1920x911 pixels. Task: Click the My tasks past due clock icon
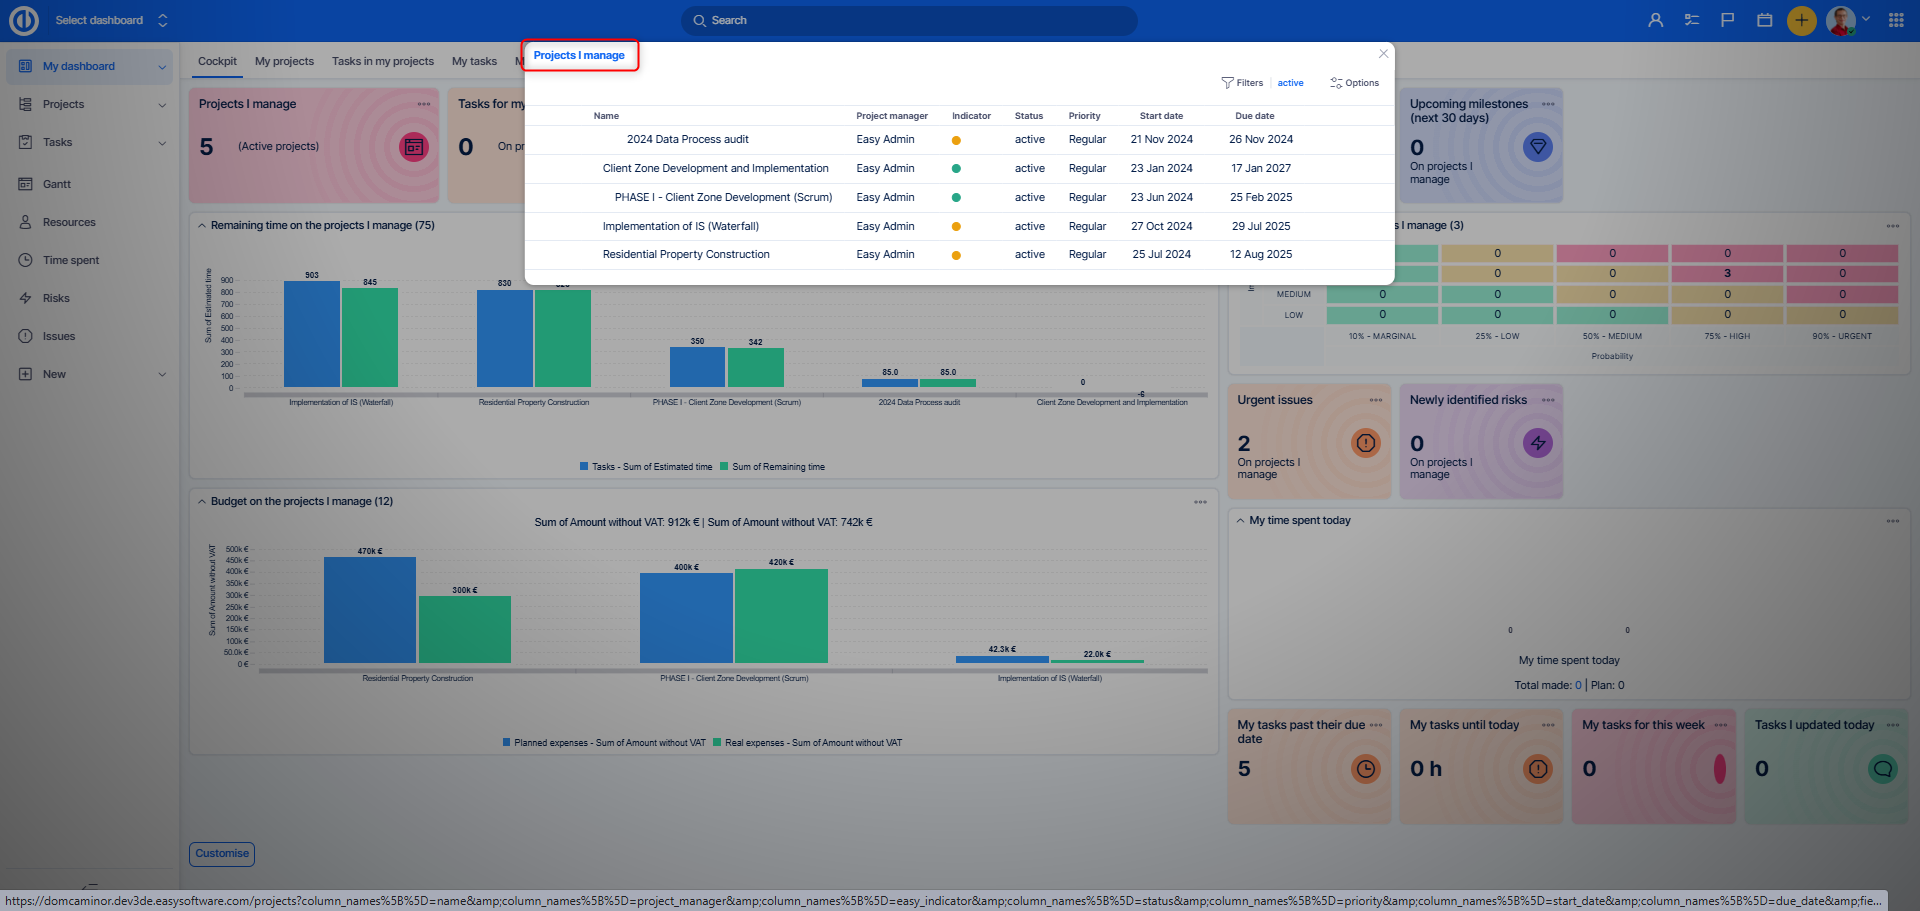(x=1365, y=769)
